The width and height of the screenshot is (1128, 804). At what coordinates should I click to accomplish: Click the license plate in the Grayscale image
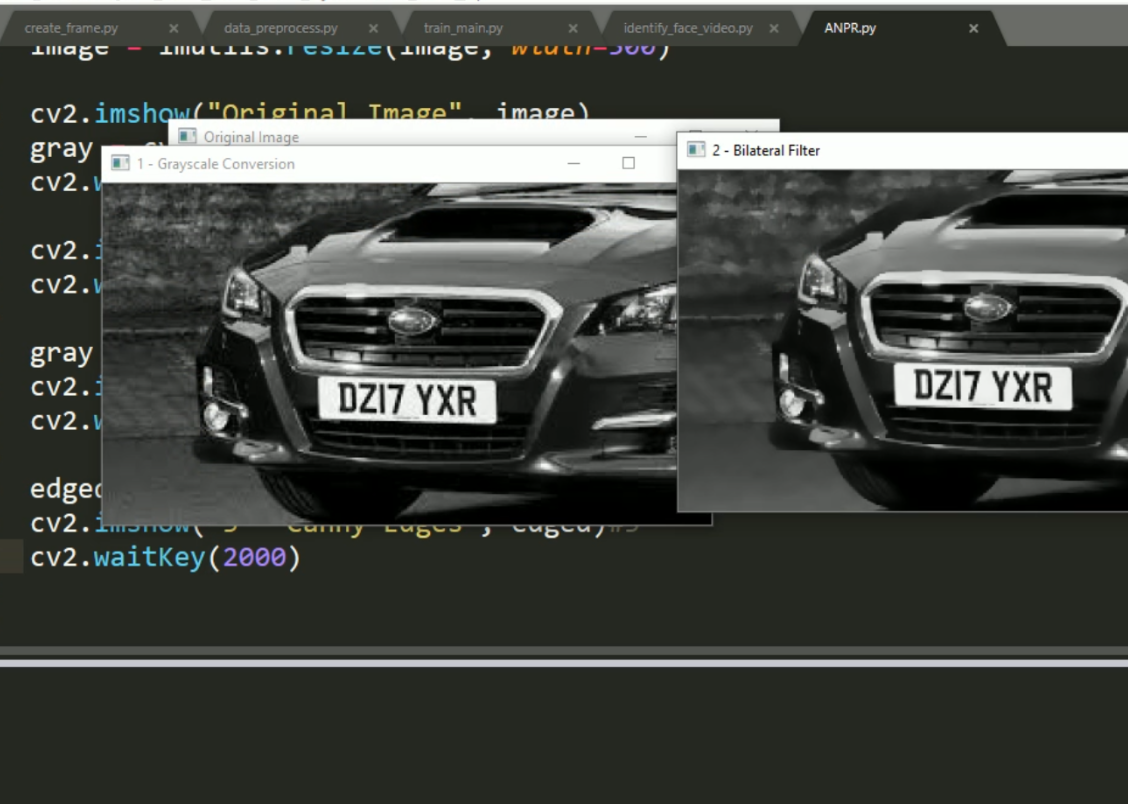[407, 400]
